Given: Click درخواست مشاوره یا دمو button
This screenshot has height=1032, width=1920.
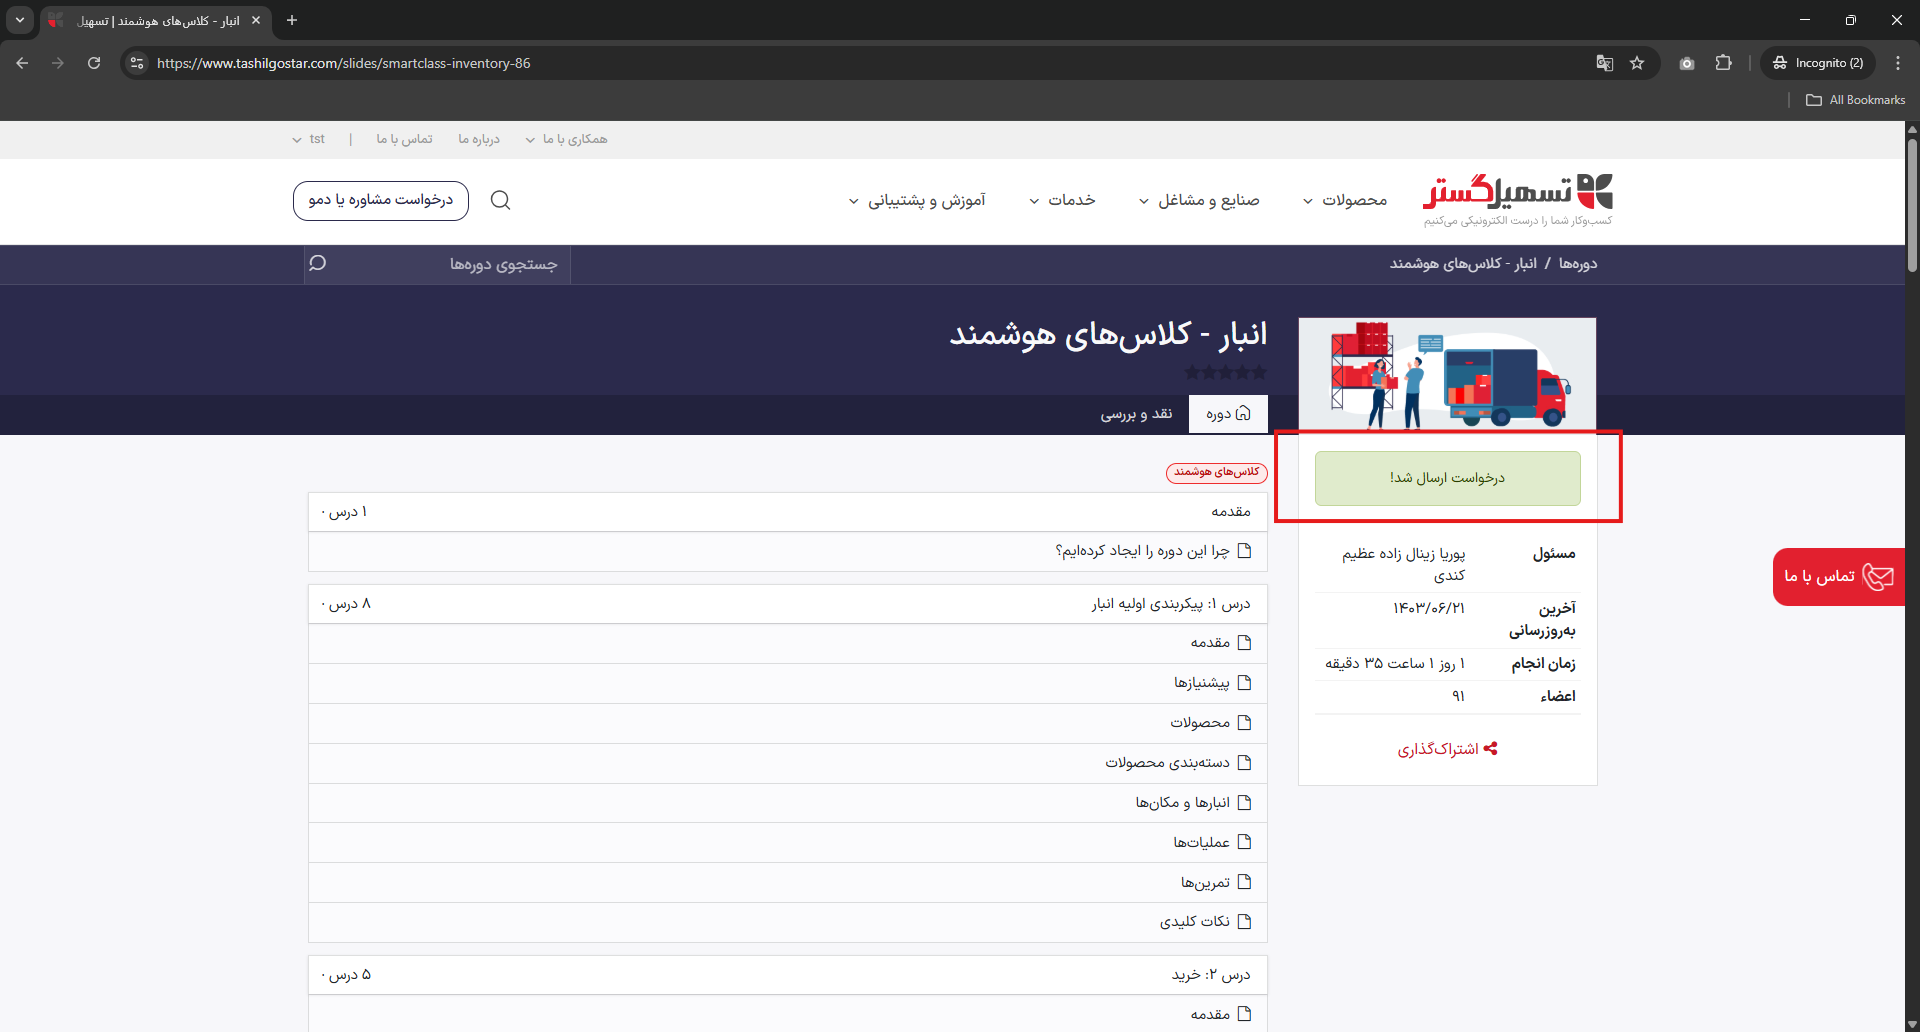Looking at the screenshot, I should click(x=381, y=201).
